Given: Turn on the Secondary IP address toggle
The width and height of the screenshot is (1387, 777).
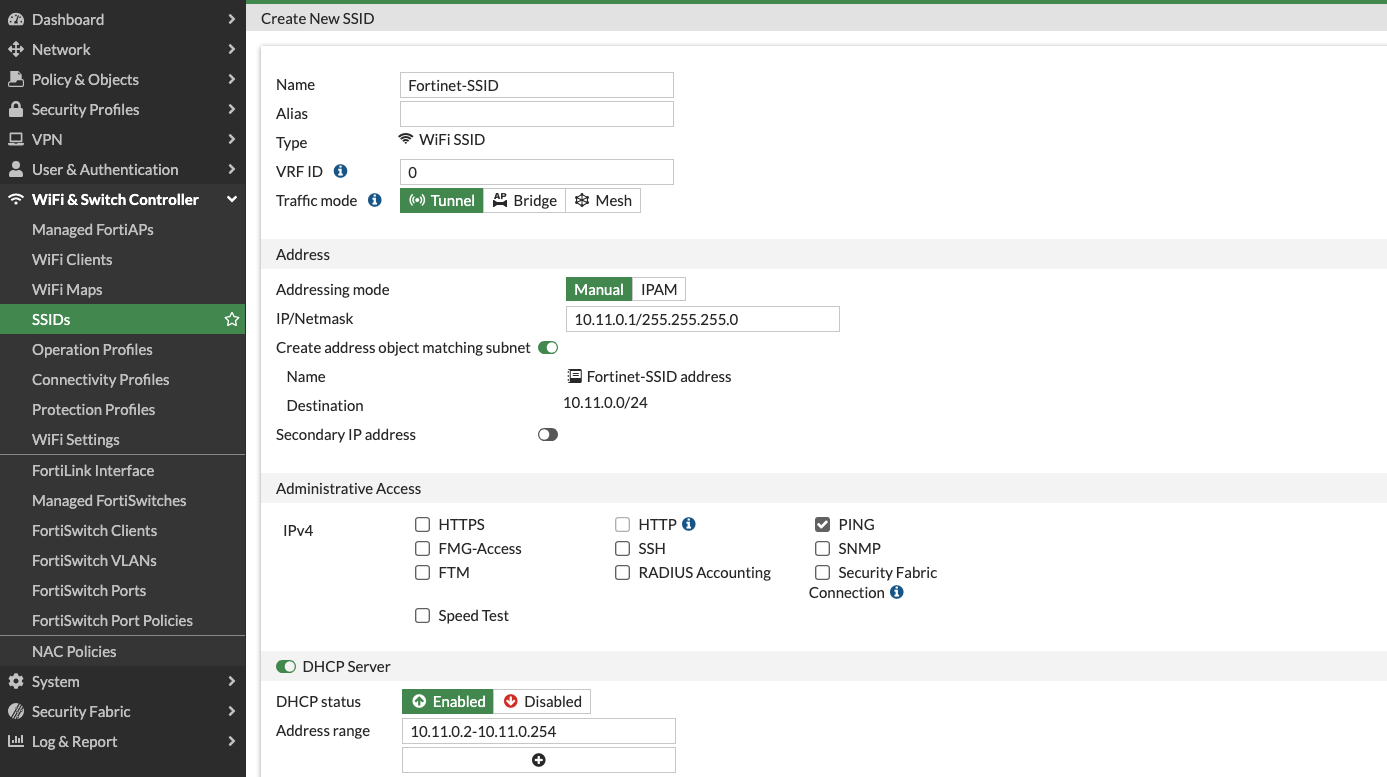Looking at the screenshot, I should (x=547, y=434).
